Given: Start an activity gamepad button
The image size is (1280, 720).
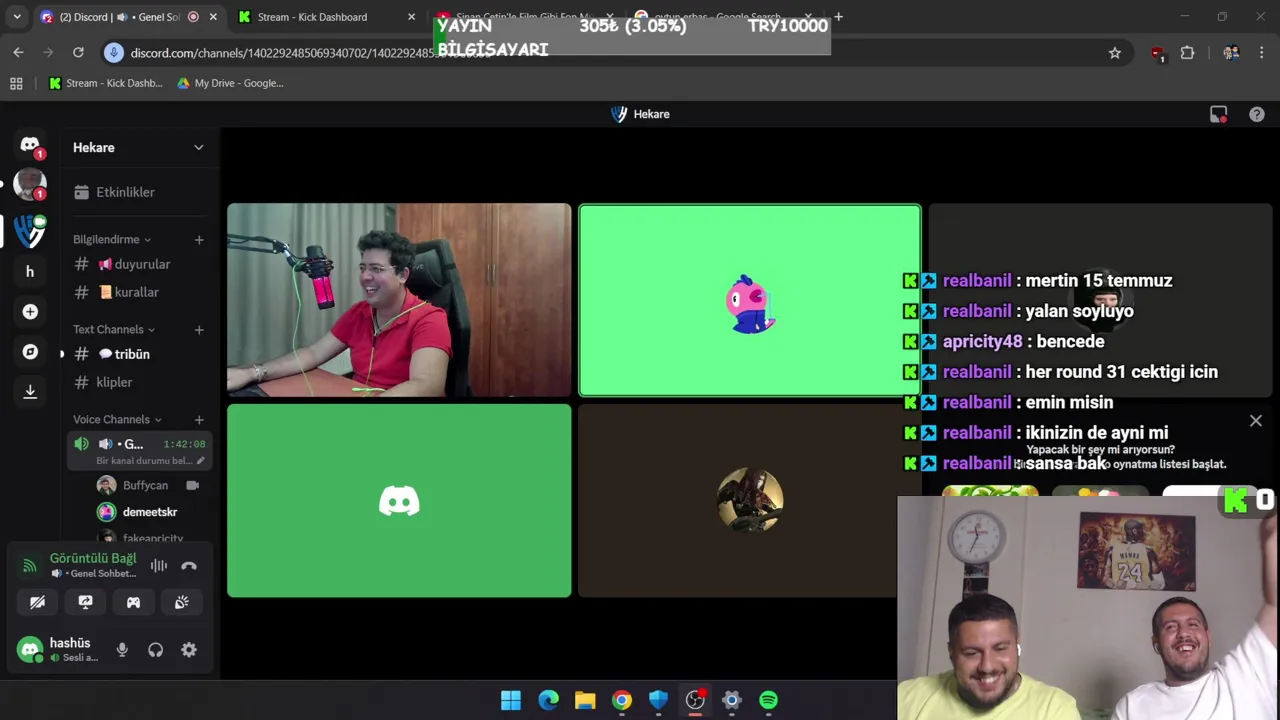Looking at the screenshot, I should (x=133, y=602).
